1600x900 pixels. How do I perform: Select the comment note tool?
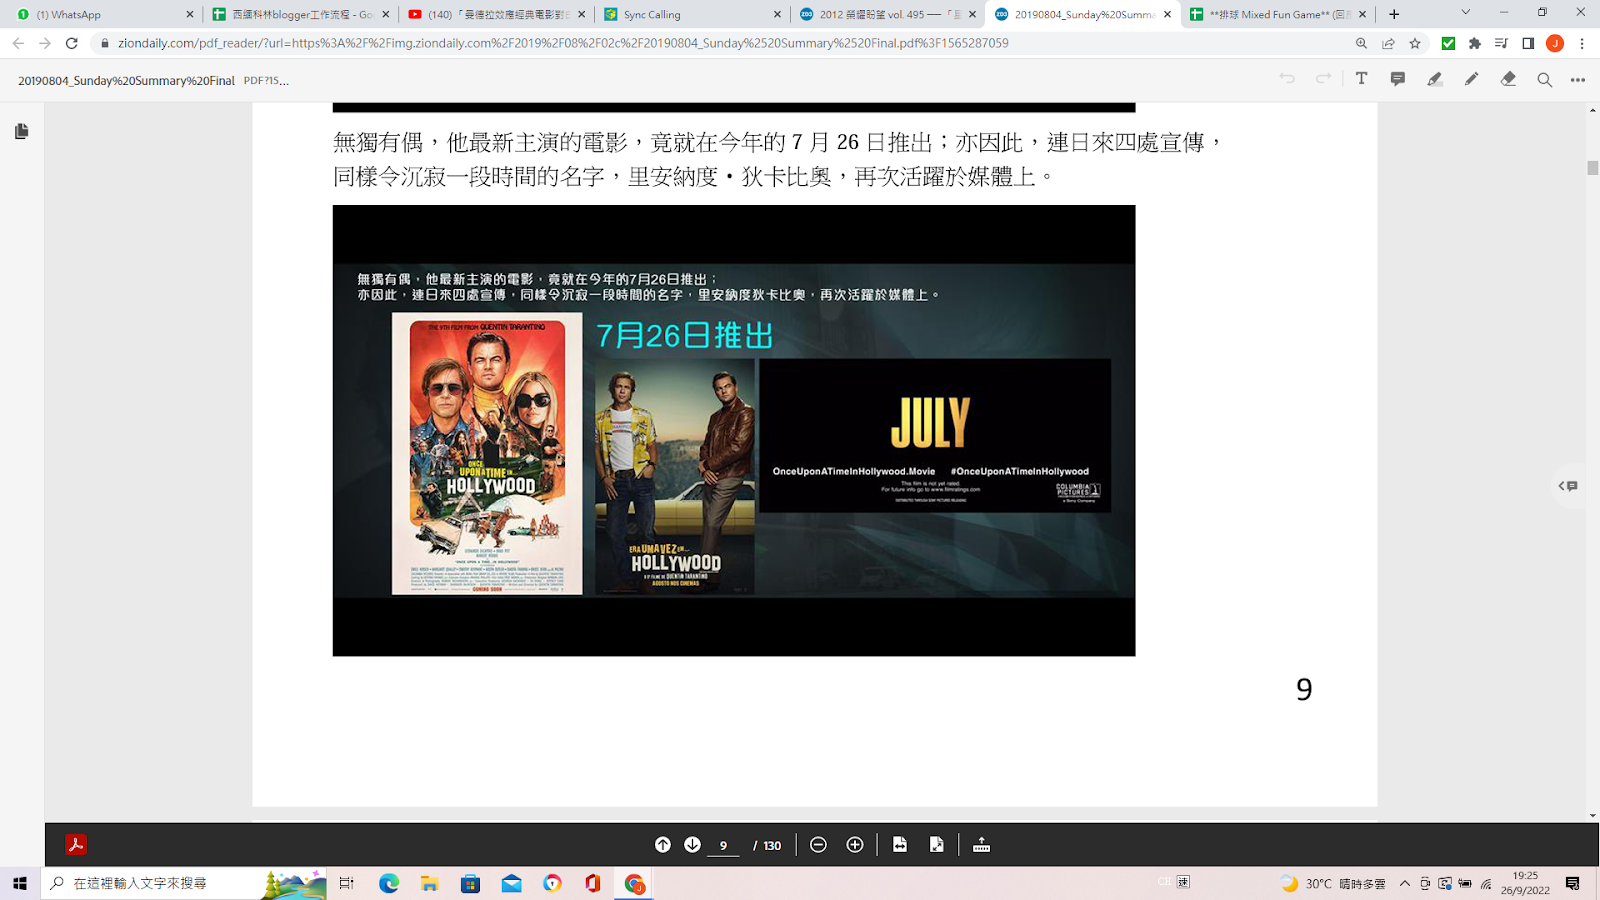coord(1398,79)
